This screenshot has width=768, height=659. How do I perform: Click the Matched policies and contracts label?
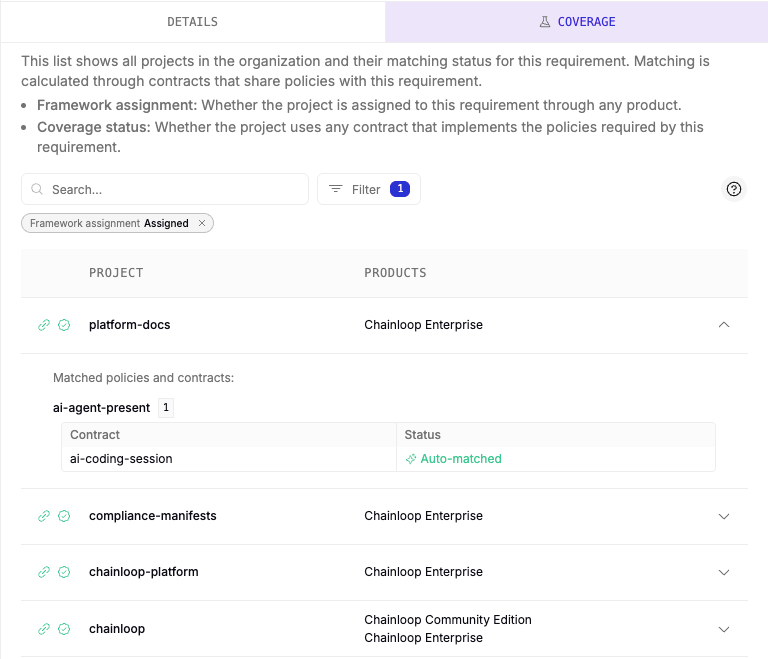coord(144,378)
